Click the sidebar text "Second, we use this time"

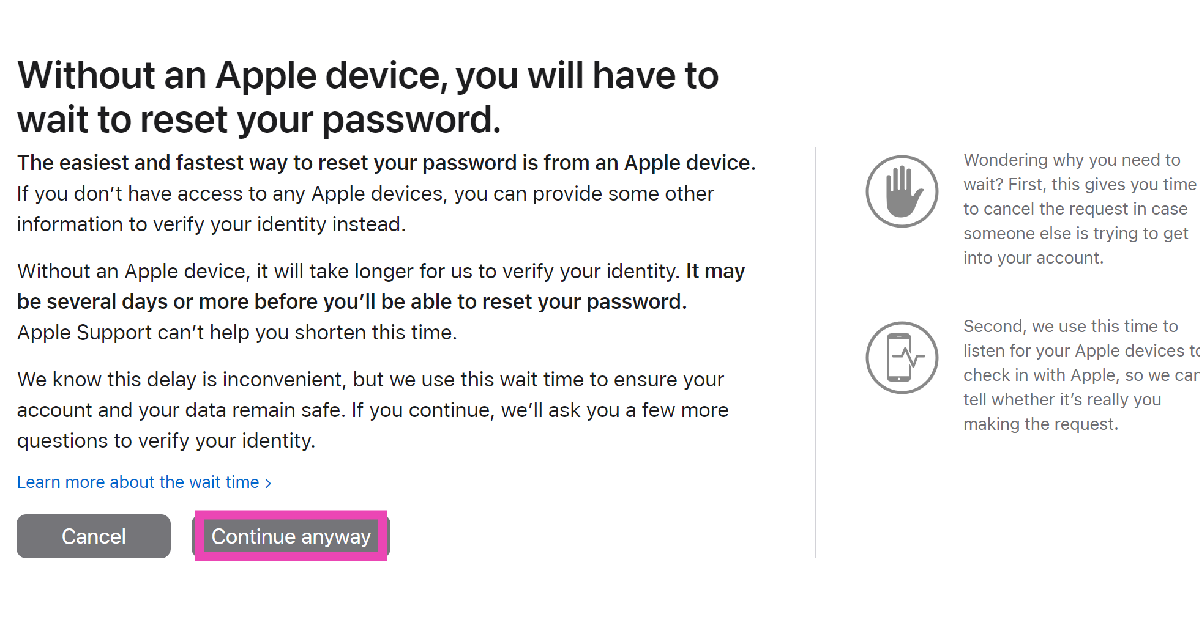(1057, 326)
